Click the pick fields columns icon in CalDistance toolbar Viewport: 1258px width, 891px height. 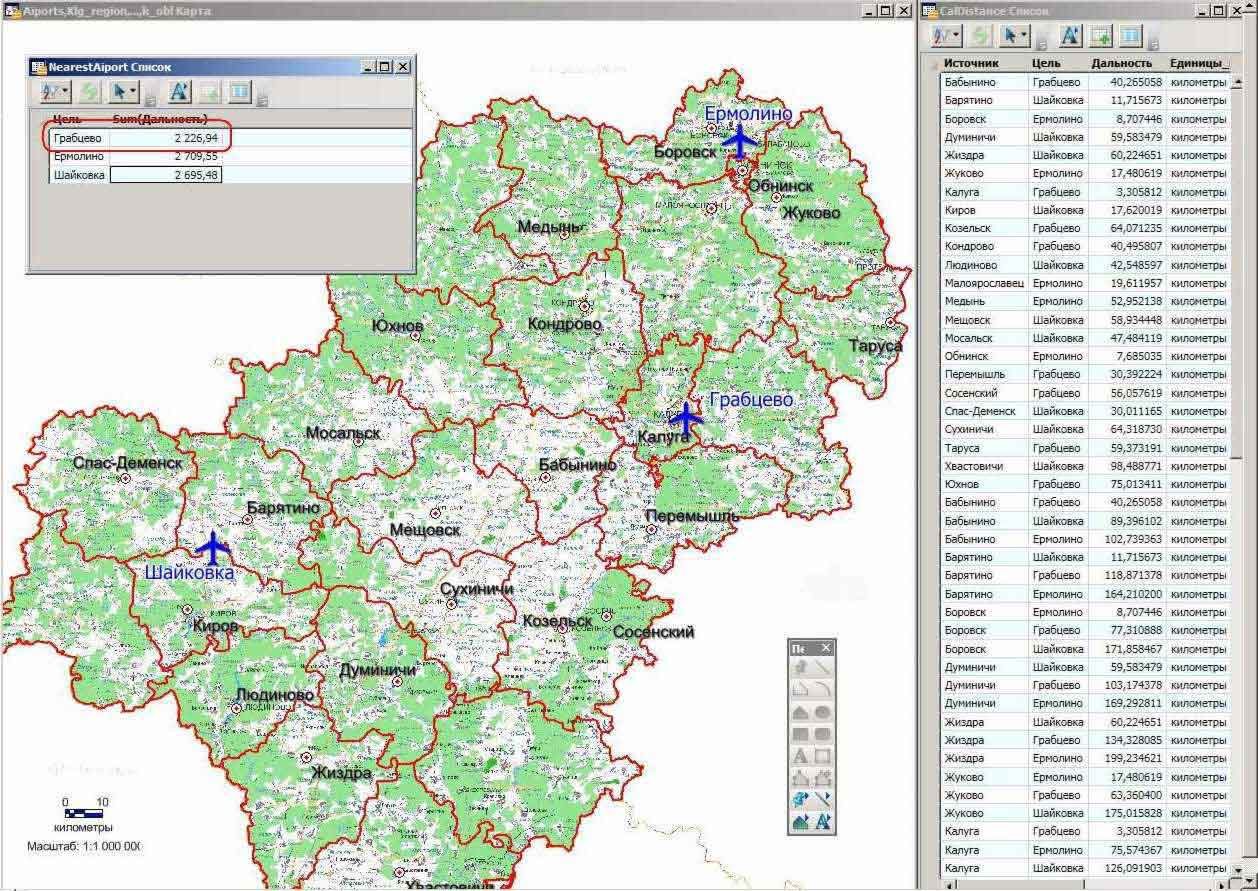click(1131, 36)
